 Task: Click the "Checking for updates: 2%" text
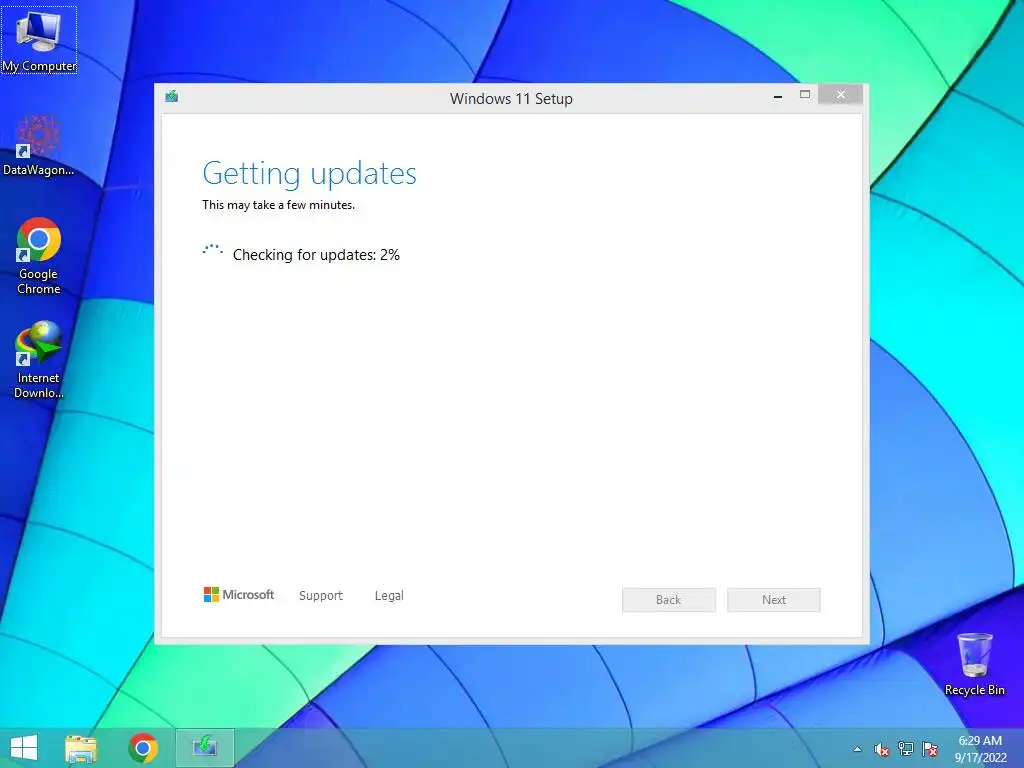(x=316, y=255)
